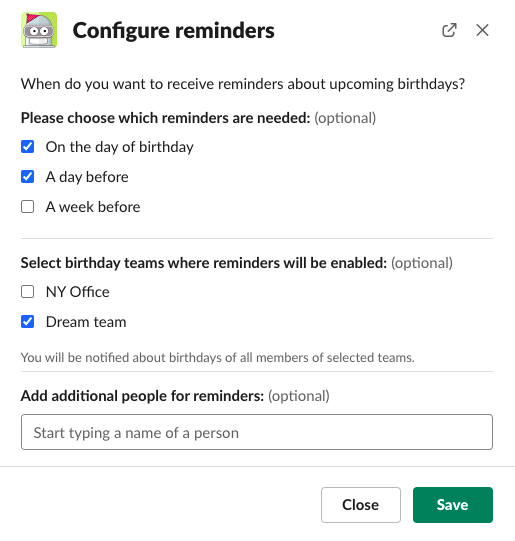The image size is (515, 541).
Task: Click the "Configure reminders" dialog title
Action: (x=174, y=31)
